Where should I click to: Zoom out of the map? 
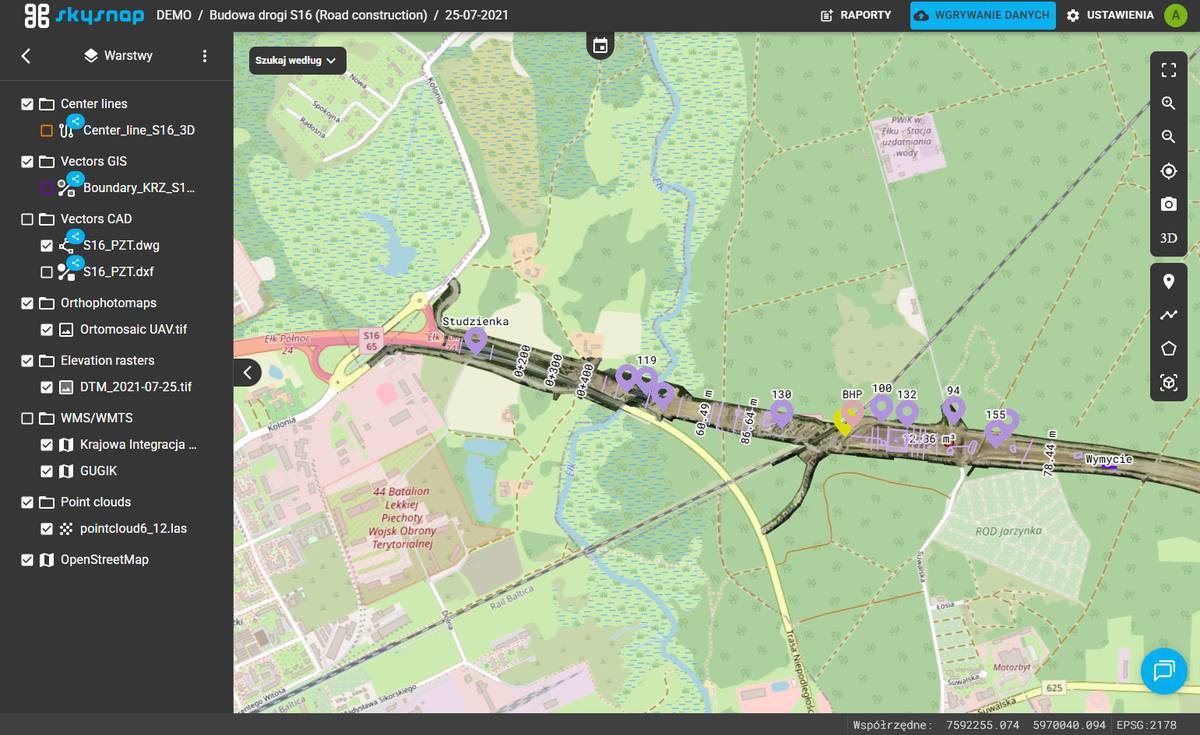click(x=1168, y=137)
